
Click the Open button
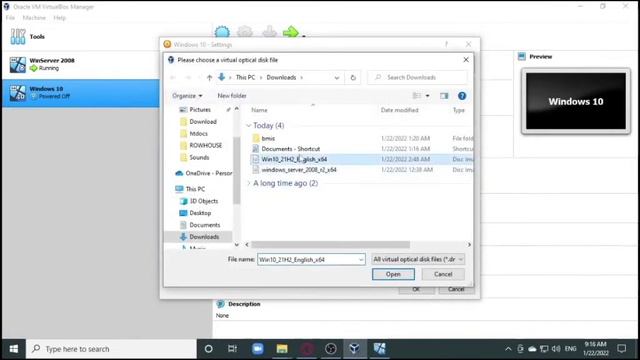pos(393,274)
